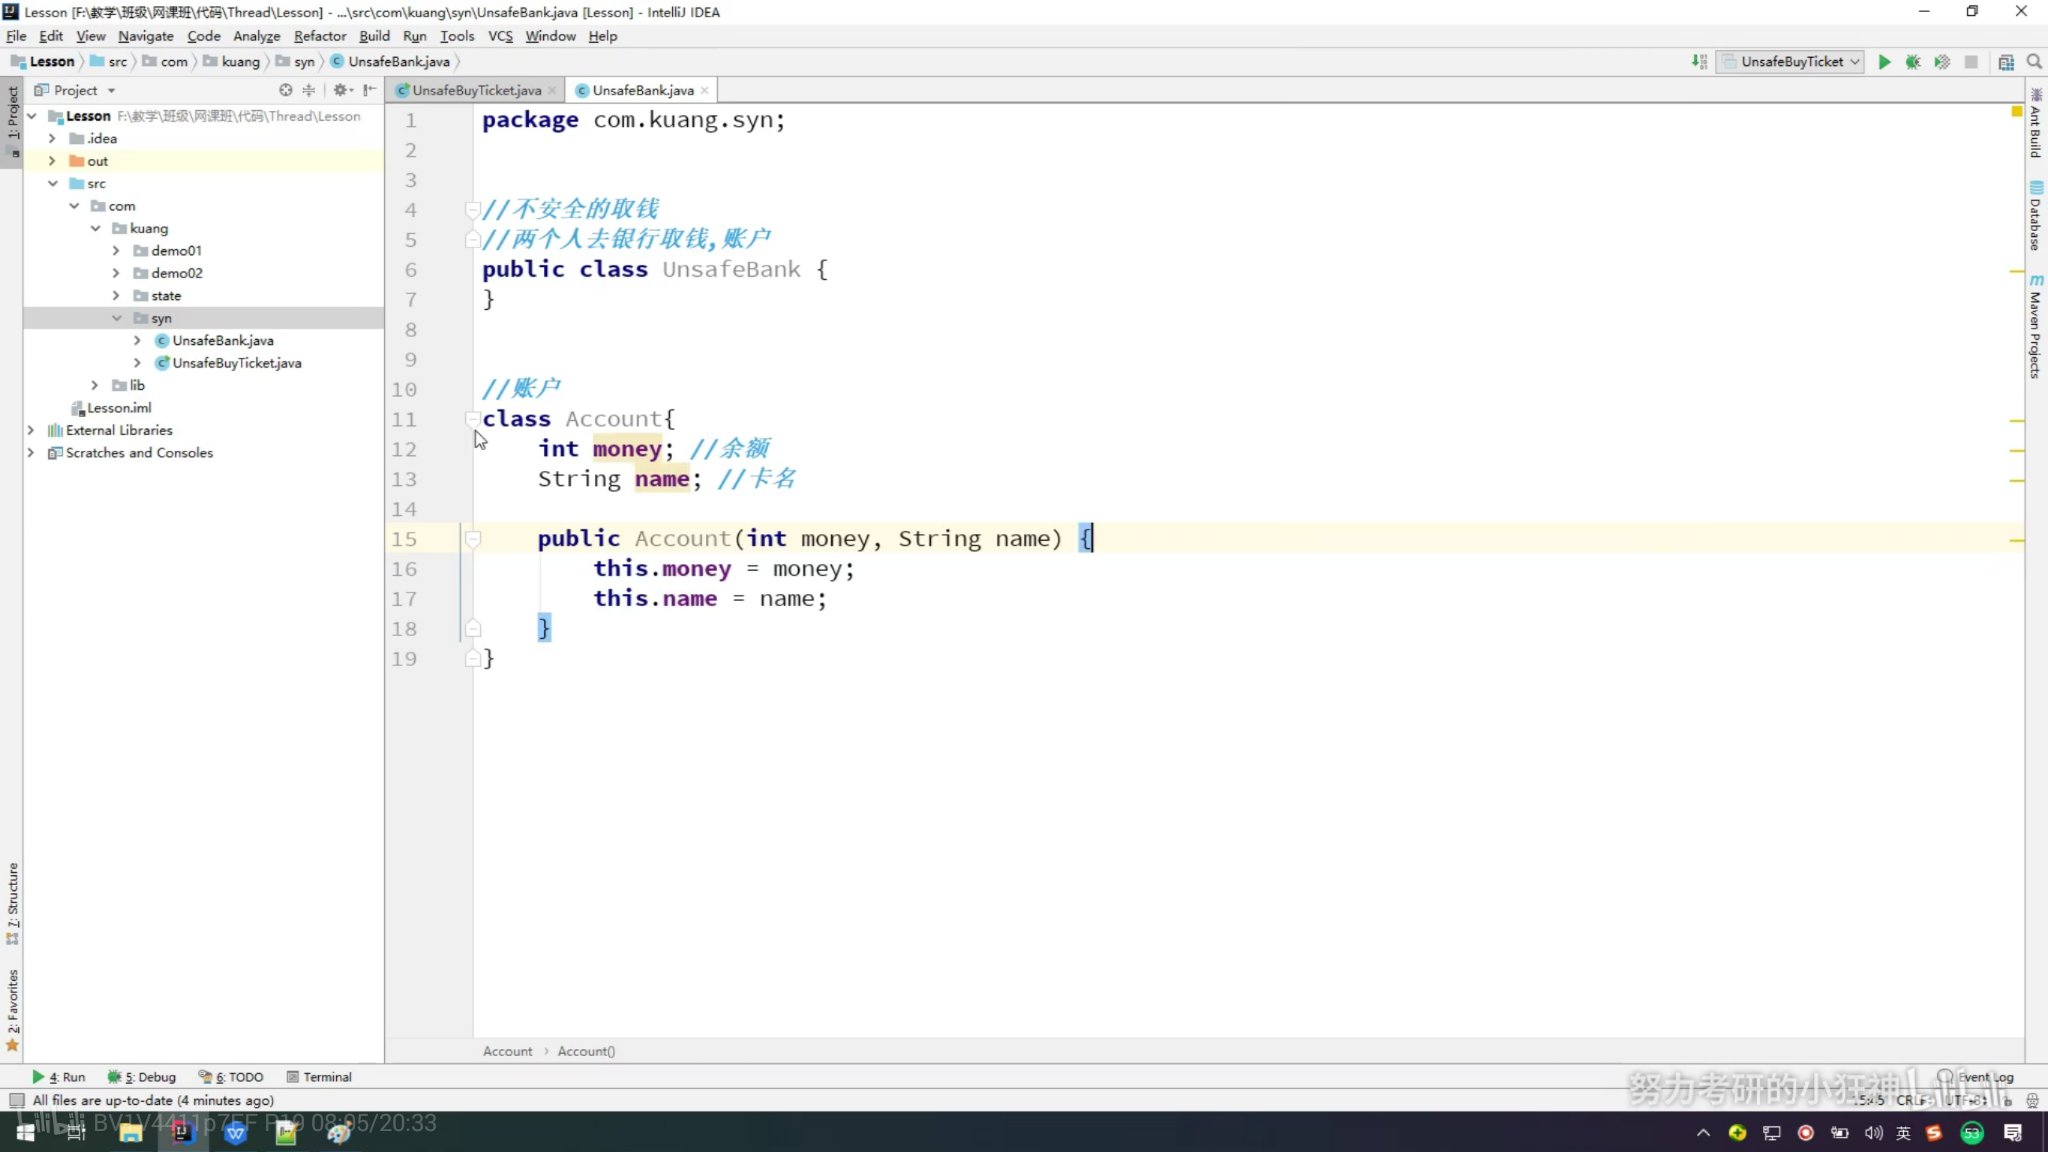Select UnsafeBank.java in project tree
Screen dimensions: 2048x1152
222,341
